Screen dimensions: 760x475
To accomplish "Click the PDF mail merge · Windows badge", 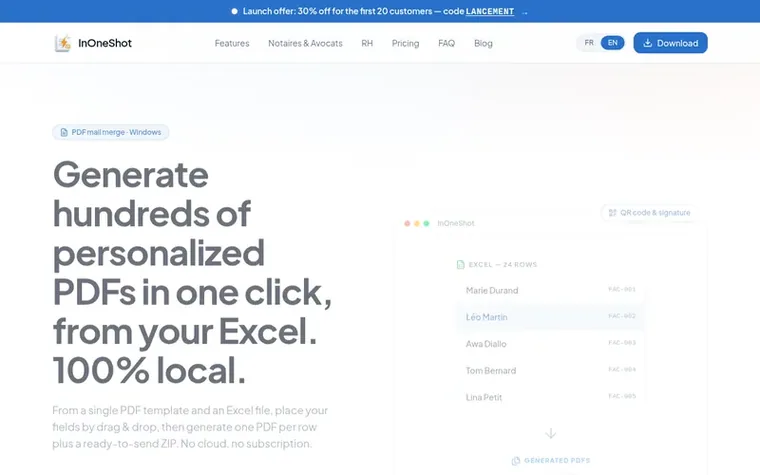I will tap(111, 132).
